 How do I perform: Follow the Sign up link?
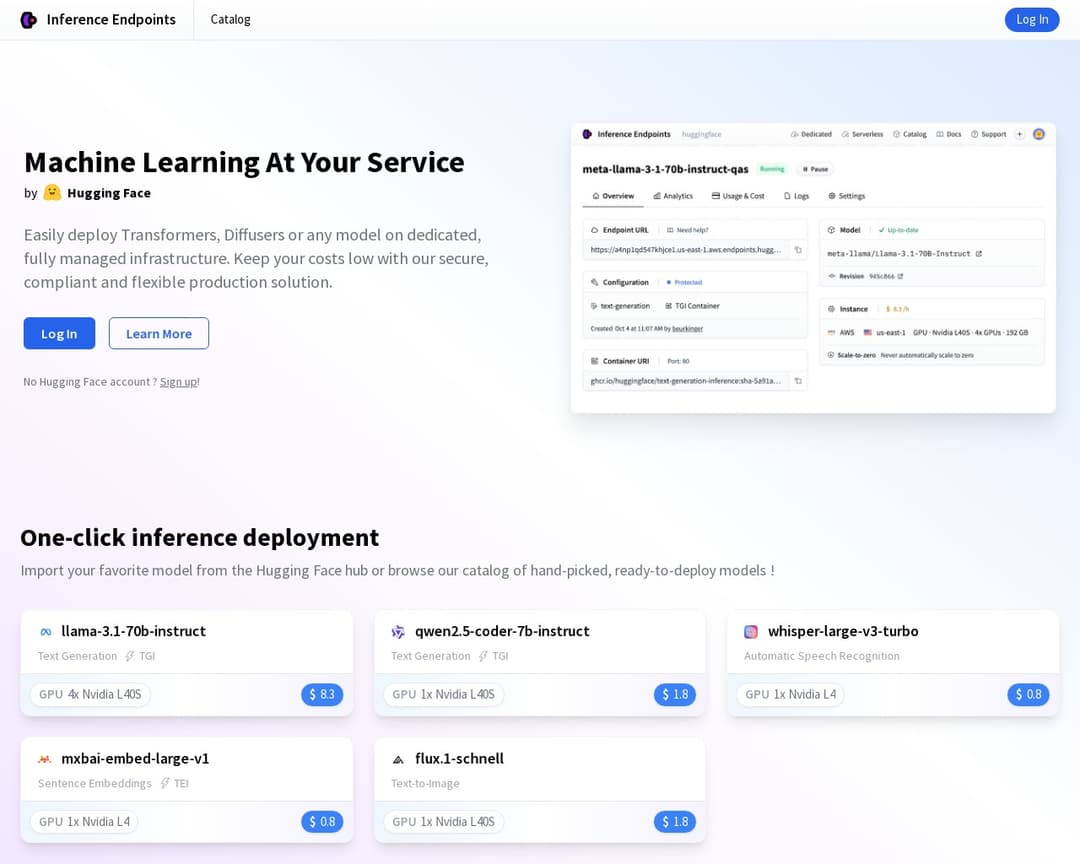pyautogui.click(x=178, y=382)
